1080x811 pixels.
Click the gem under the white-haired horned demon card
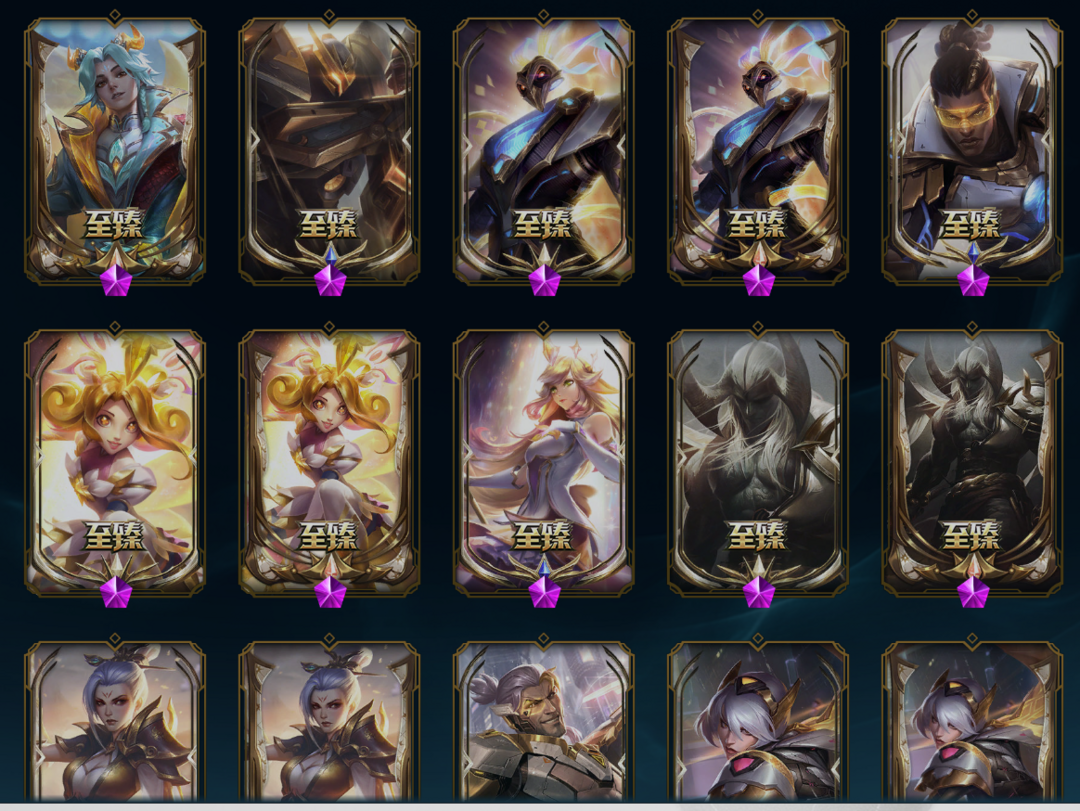point(758,593)
